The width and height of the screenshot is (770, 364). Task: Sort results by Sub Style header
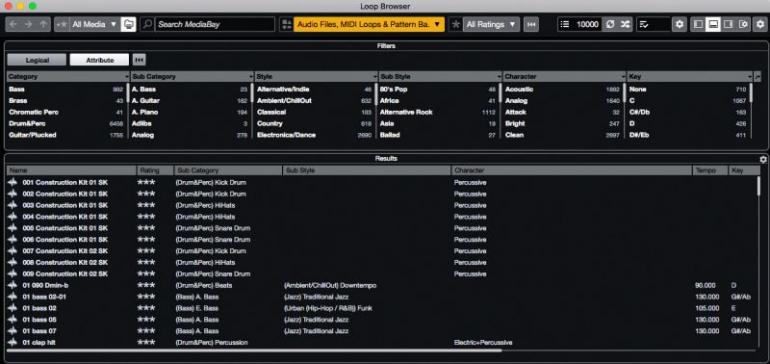pos(367,170)
